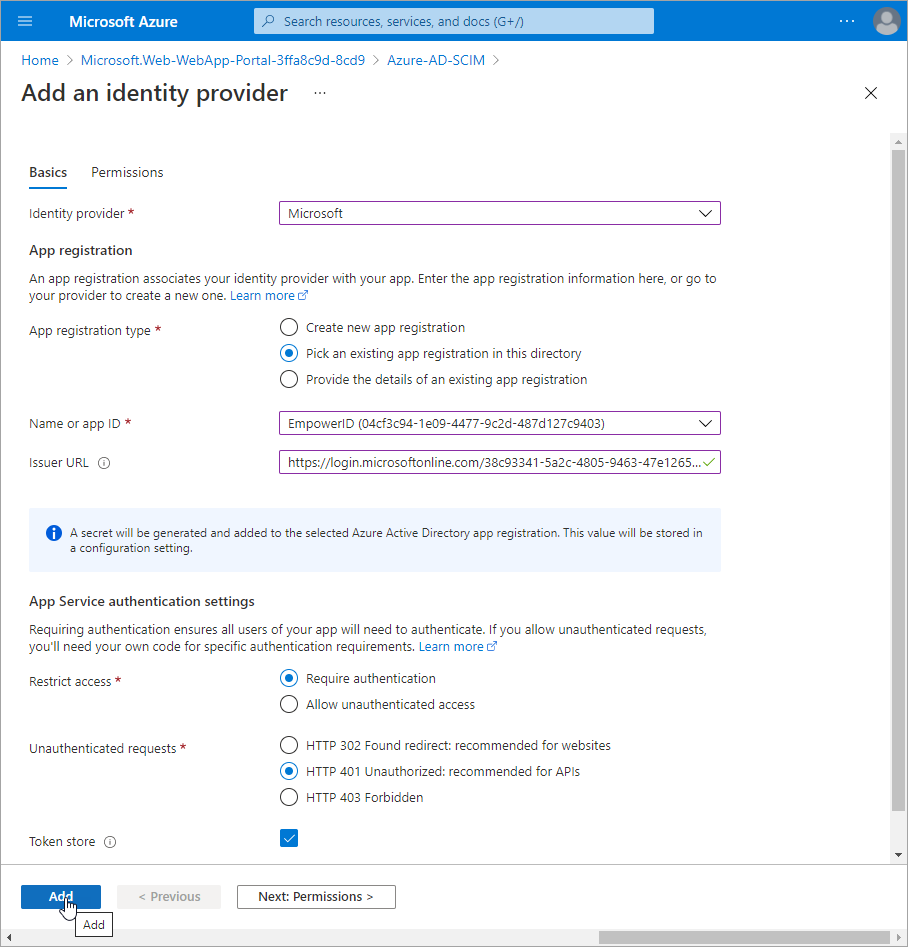Click the ellipsis next to the page title
This screenshot has width=908, height=947.
320,93
